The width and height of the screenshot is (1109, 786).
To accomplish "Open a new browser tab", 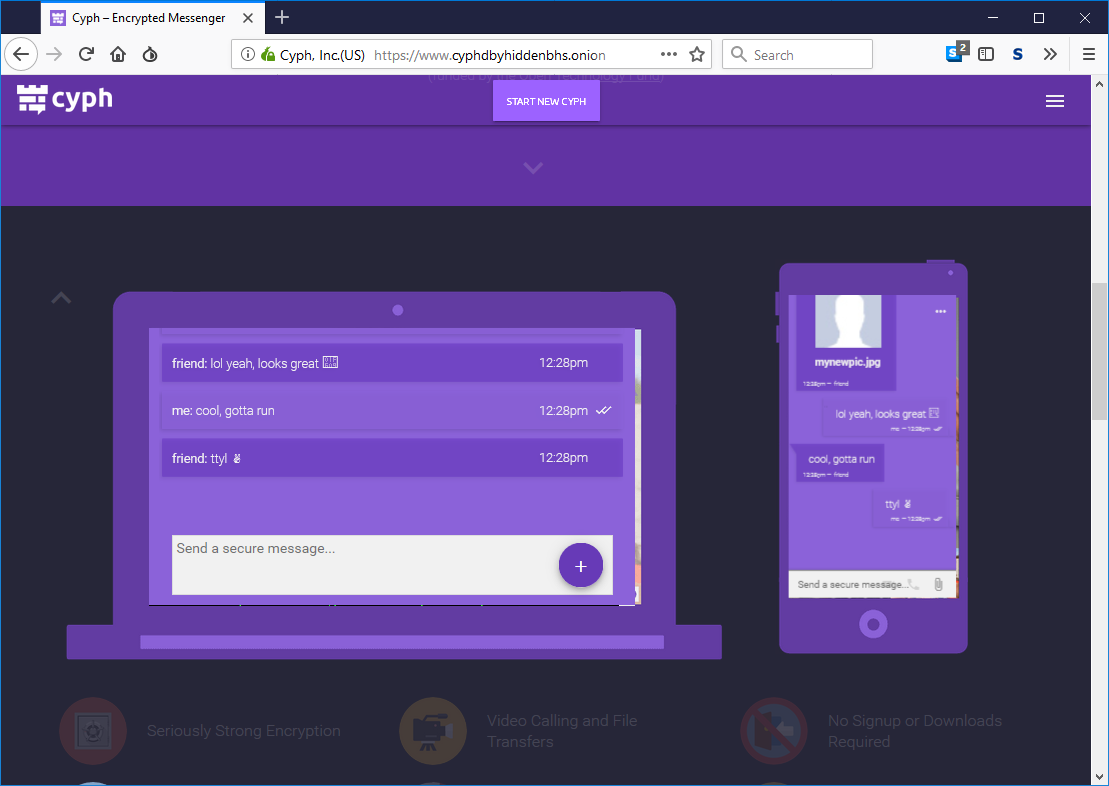I will (x=282, y=18).
